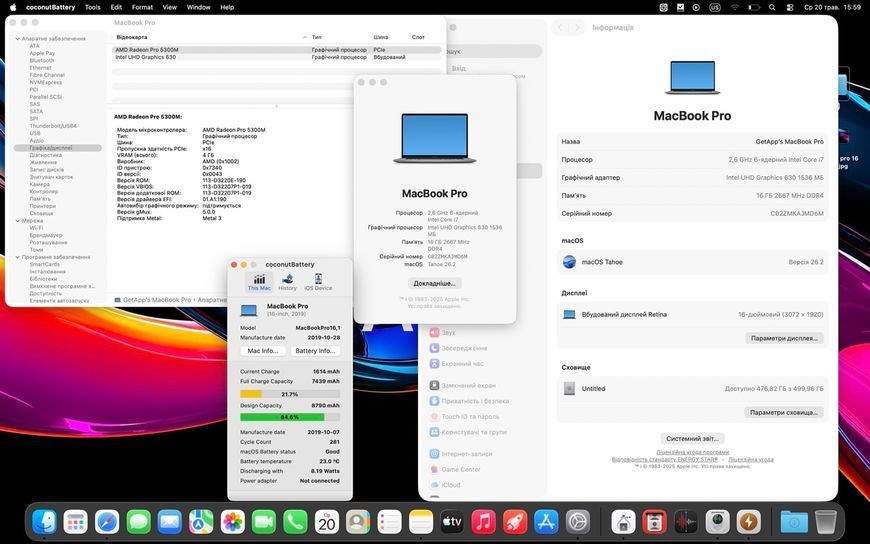Open Voice Memos from the Dock
The height and width of the screenshot is (544, 870).
686,522
